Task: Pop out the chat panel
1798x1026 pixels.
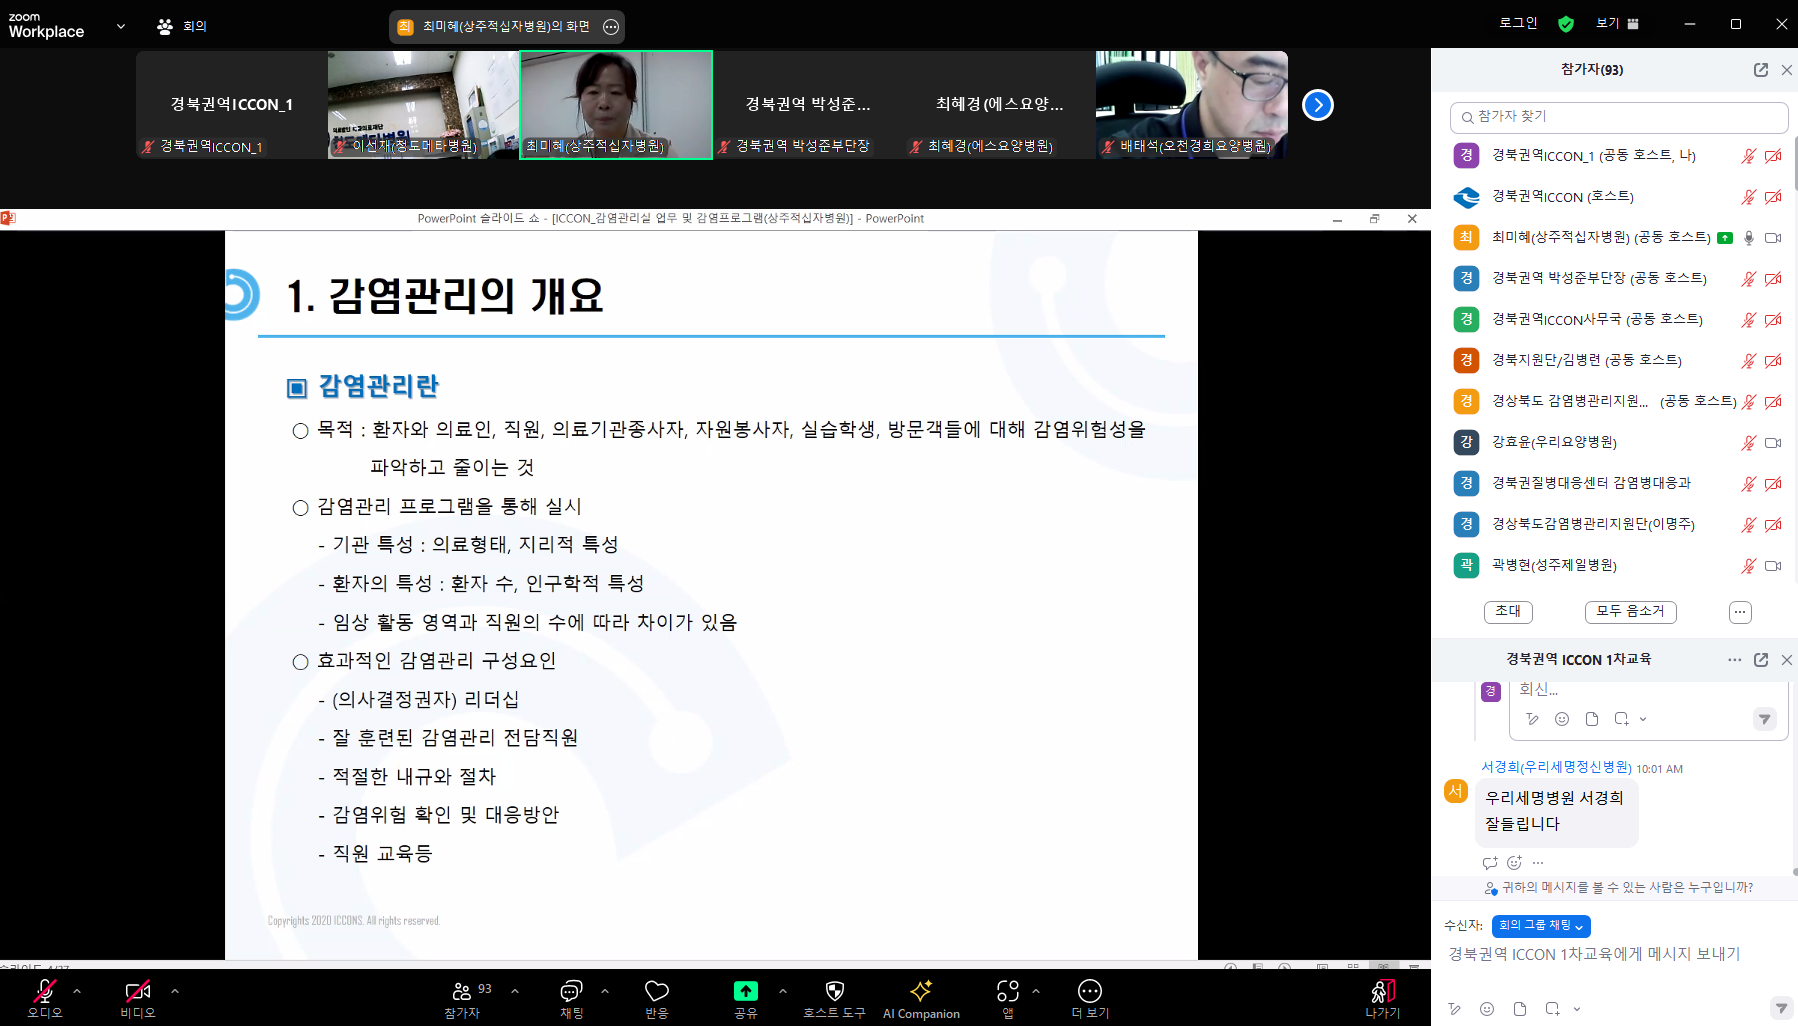Action: pyautogui.click(x=1761, y=660)
